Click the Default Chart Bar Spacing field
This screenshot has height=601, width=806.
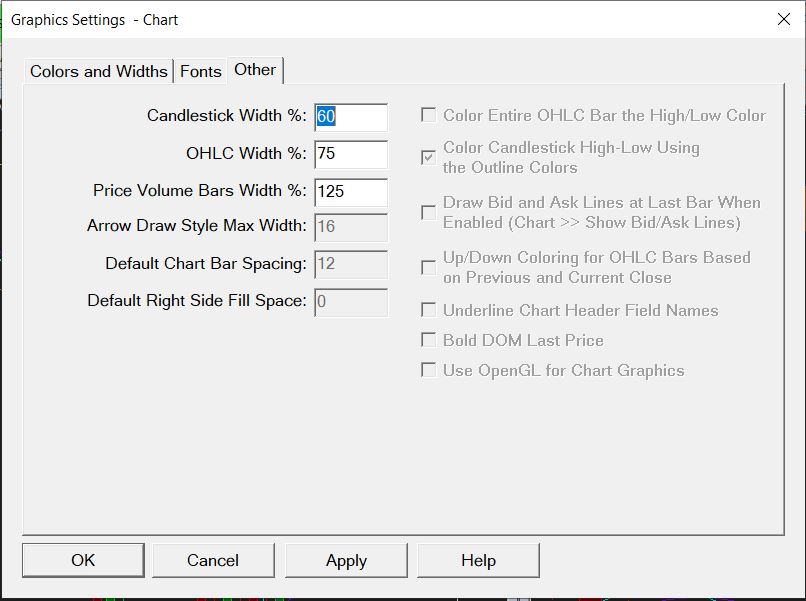tap(350, 264)
